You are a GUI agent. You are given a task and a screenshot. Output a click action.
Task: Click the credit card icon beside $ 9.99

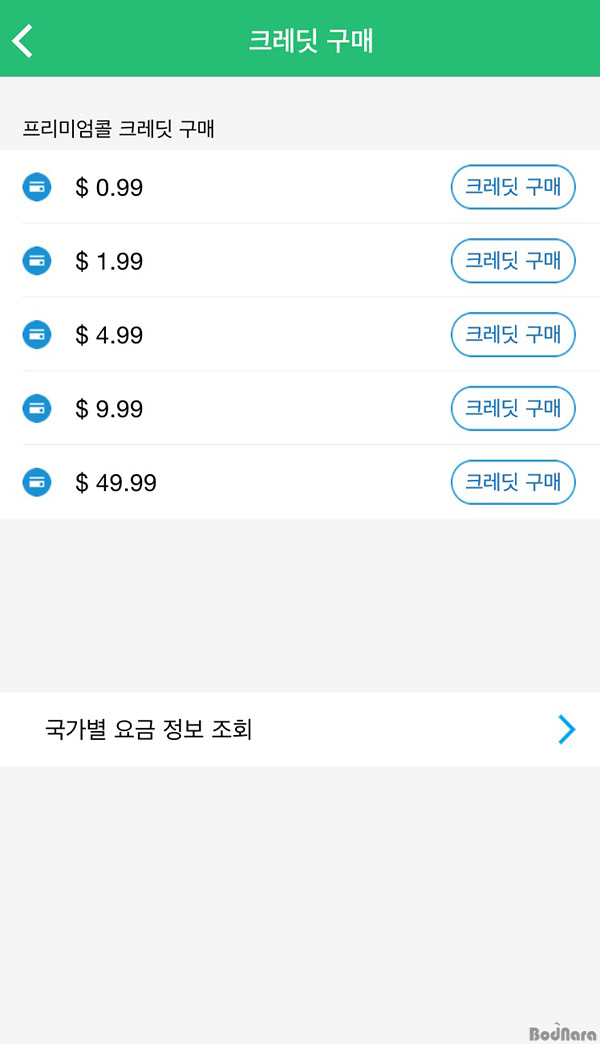click(37, 409)
